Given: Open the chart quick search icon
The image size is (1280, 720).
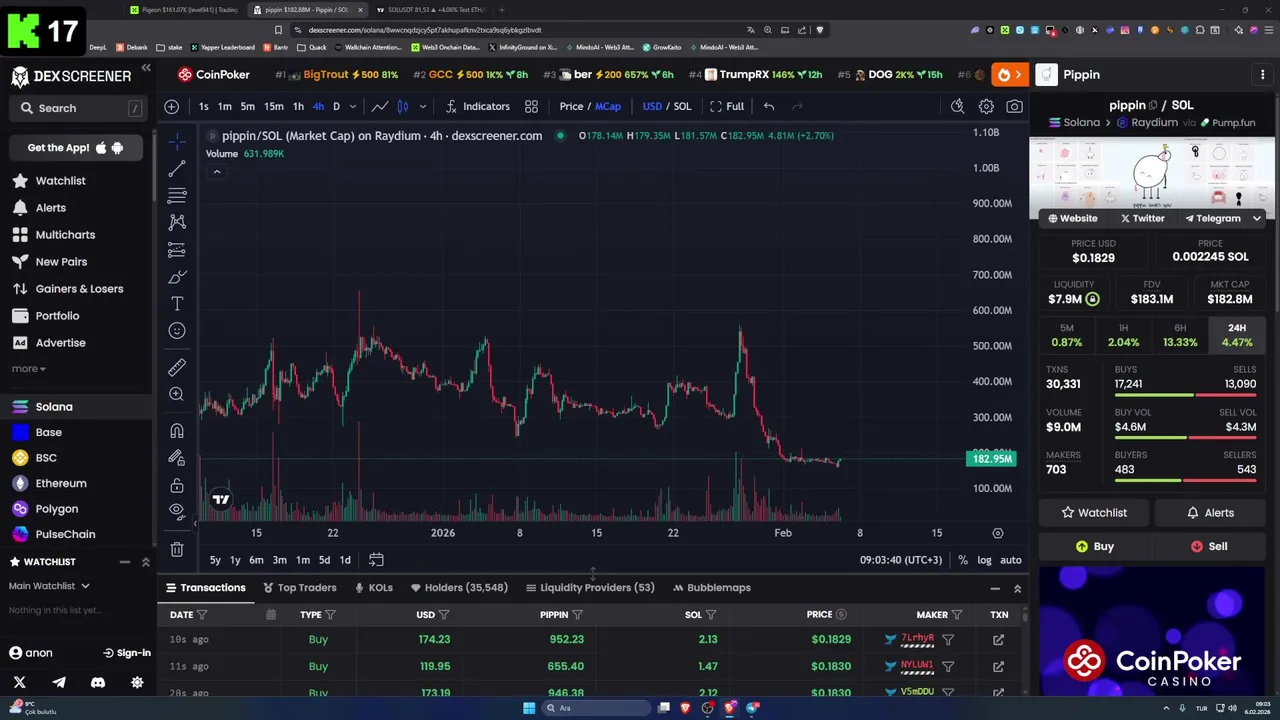Looking at the screenshot, I should pyautogui.click(x=958, y=106).
